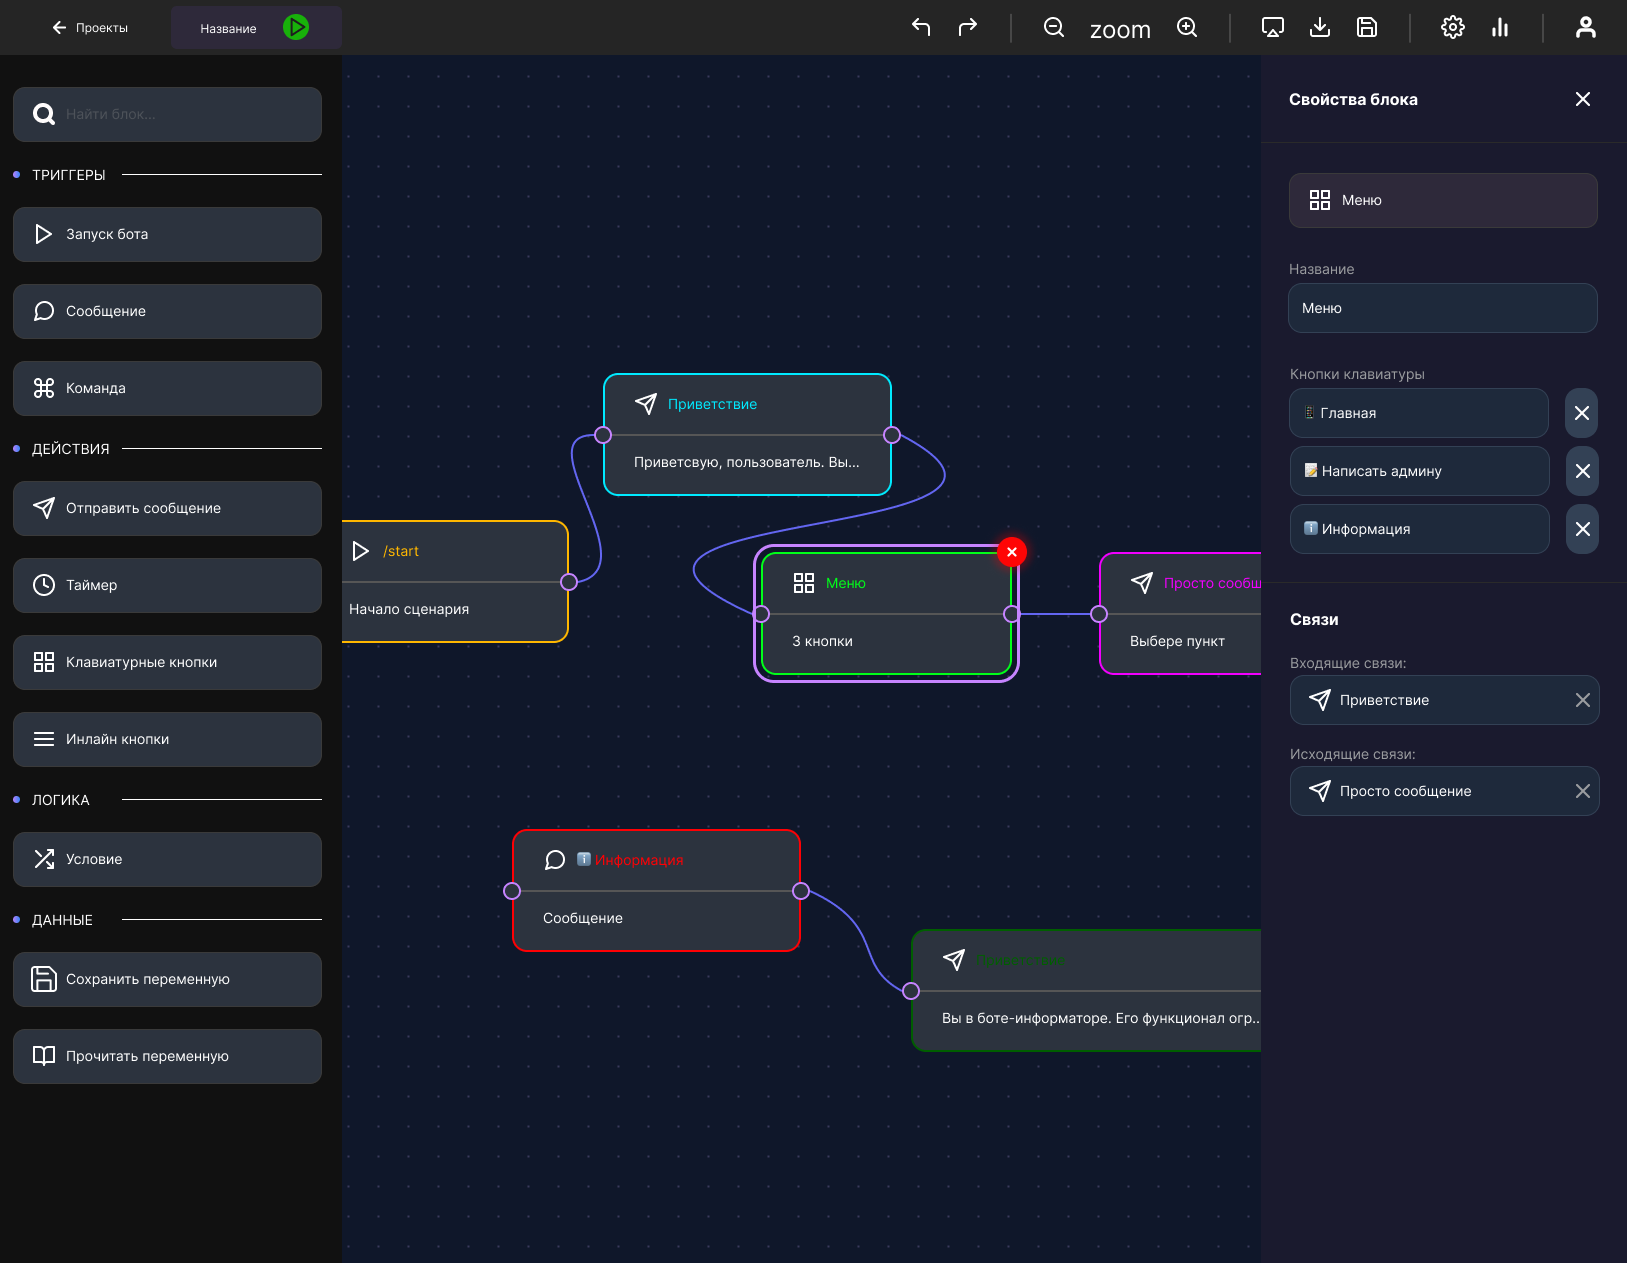Delete outgoing link to Просто сообщение
The height and width of the screenshot is (1263, 1627).
1583,791
